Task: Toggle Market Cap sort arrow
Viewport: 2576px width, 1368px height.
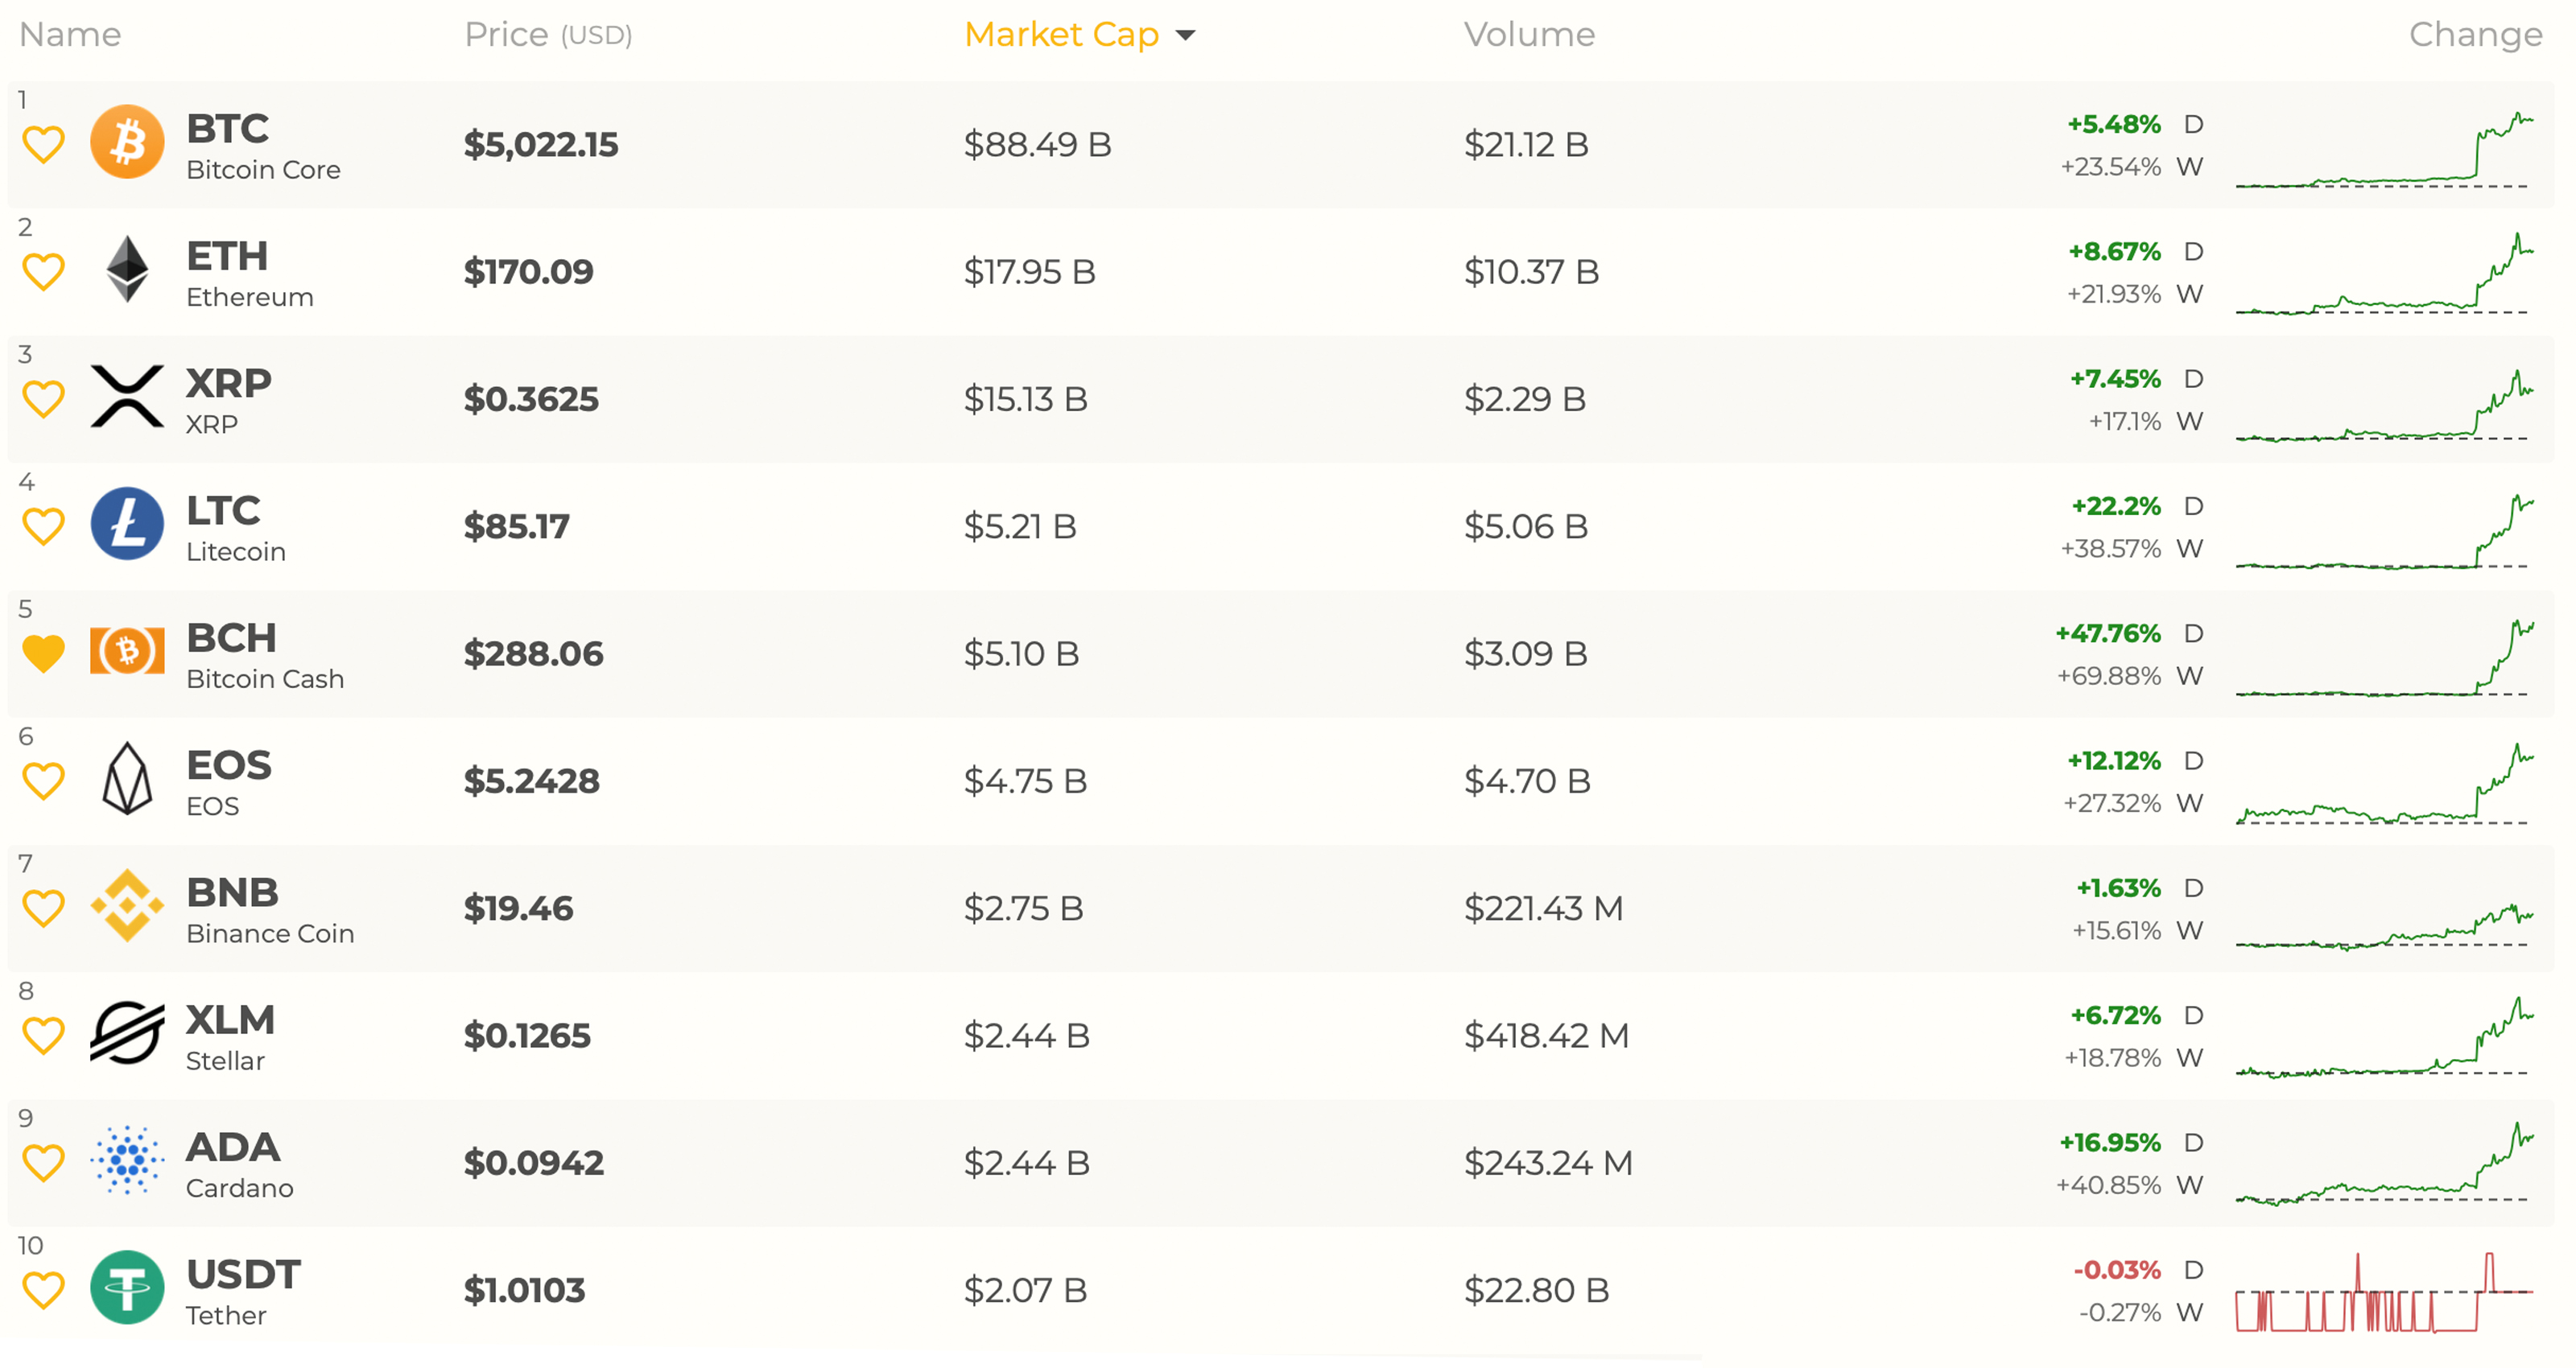Action: [1186, 36]
